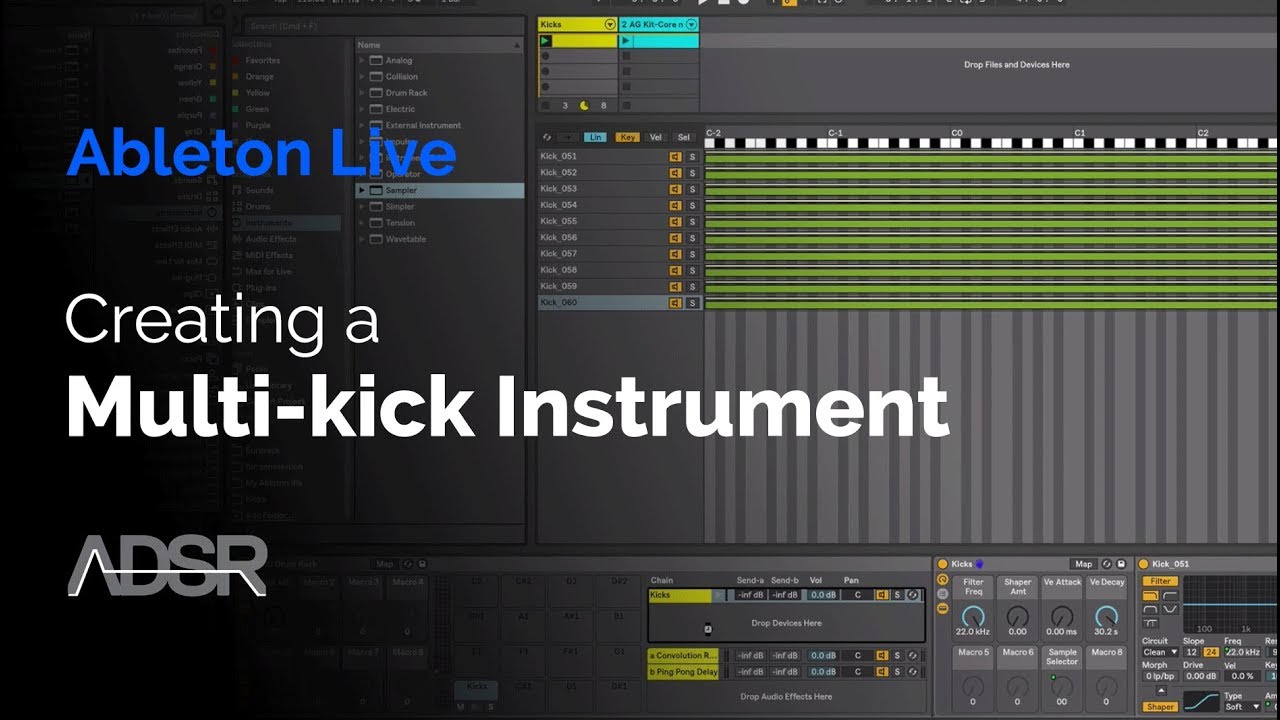Set filter slope to 24
Image resolution: width=1280 pixels, height=720 pixels.
(x=1211, y=652)
